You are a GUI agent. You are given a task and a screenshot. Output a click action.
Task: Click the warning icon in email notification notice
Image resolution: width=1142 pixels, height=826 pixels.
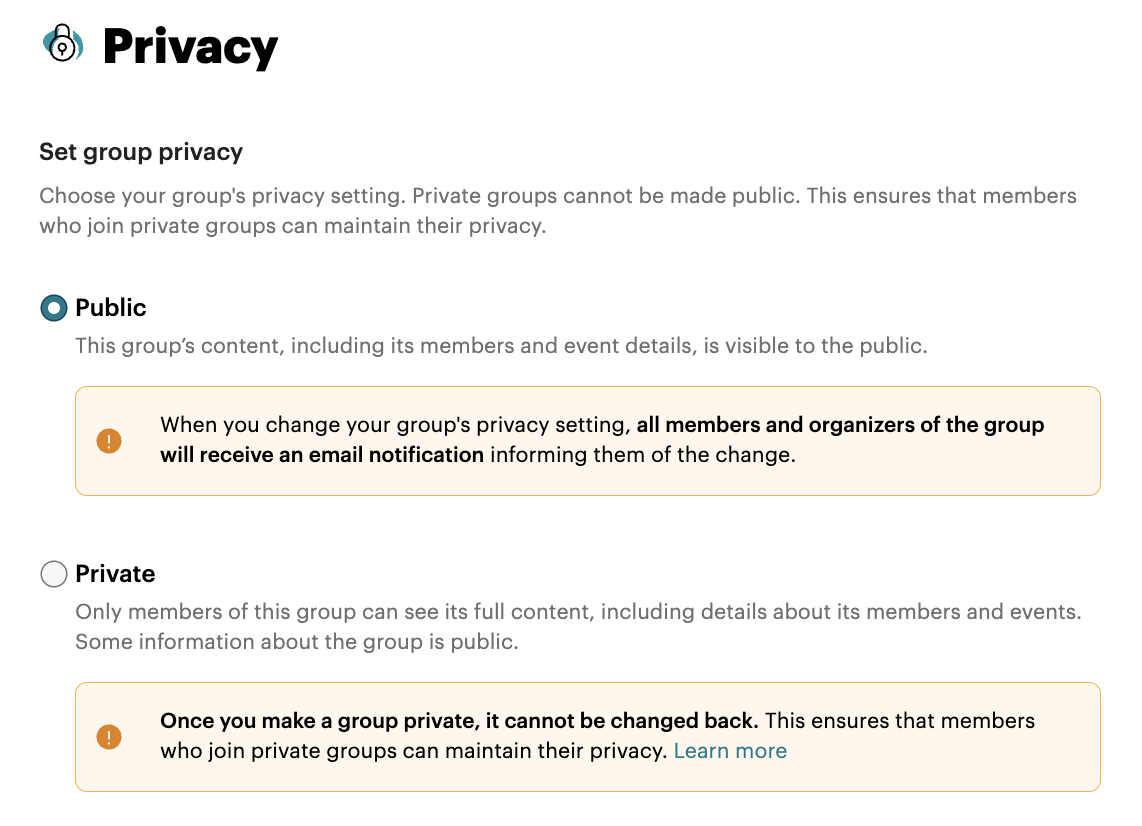108,441
